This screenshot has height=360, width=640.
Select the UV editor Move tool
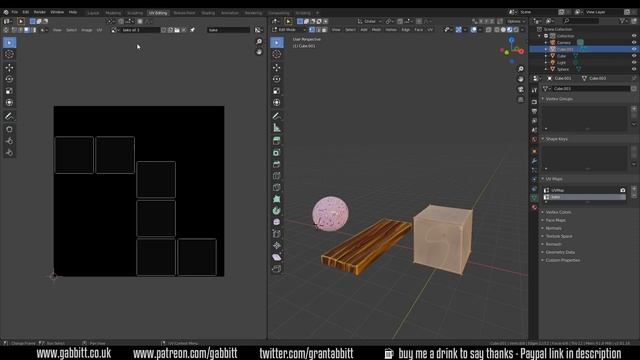coord(9,68)
